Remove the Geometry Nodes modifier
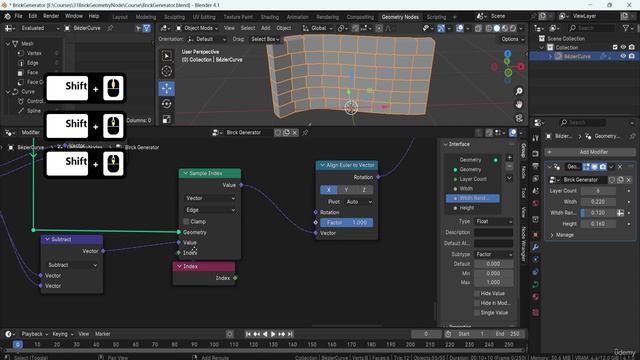640x360 pixels. click(x=620, y=167)
